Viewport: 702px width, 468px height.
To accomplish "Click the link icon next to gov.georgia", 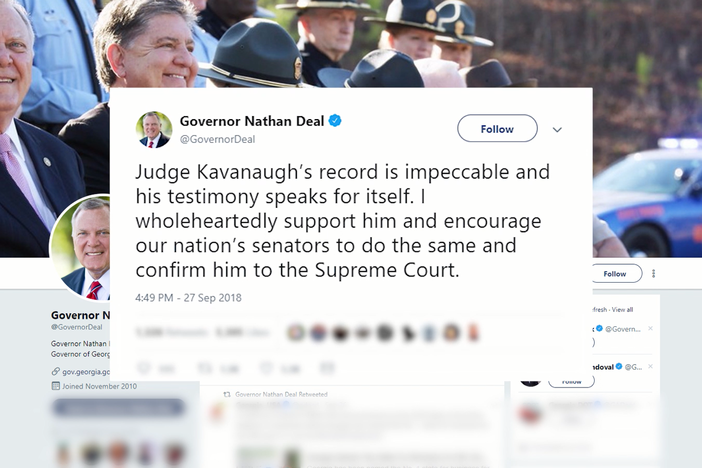I will 56,371.
